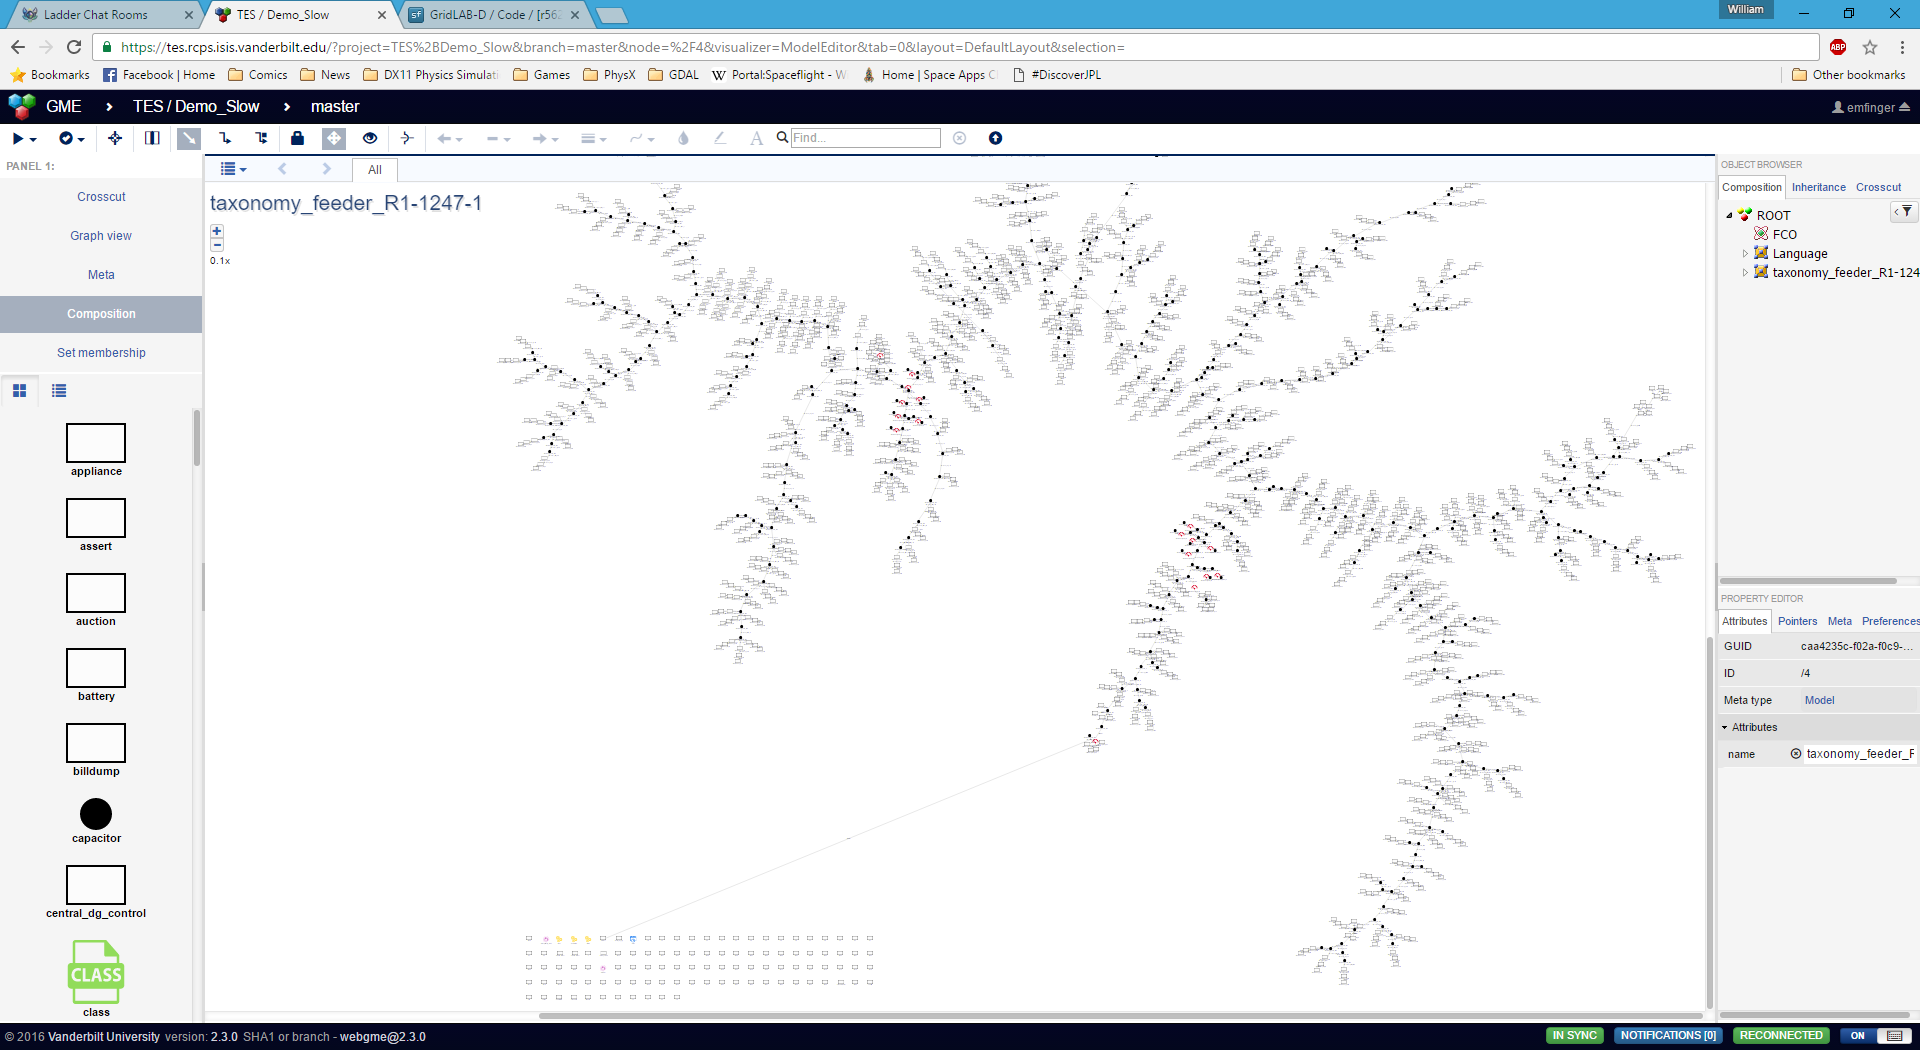Switch part browser to grid view icon
Screen dimensions: 1920x1050
pos(19,391)
